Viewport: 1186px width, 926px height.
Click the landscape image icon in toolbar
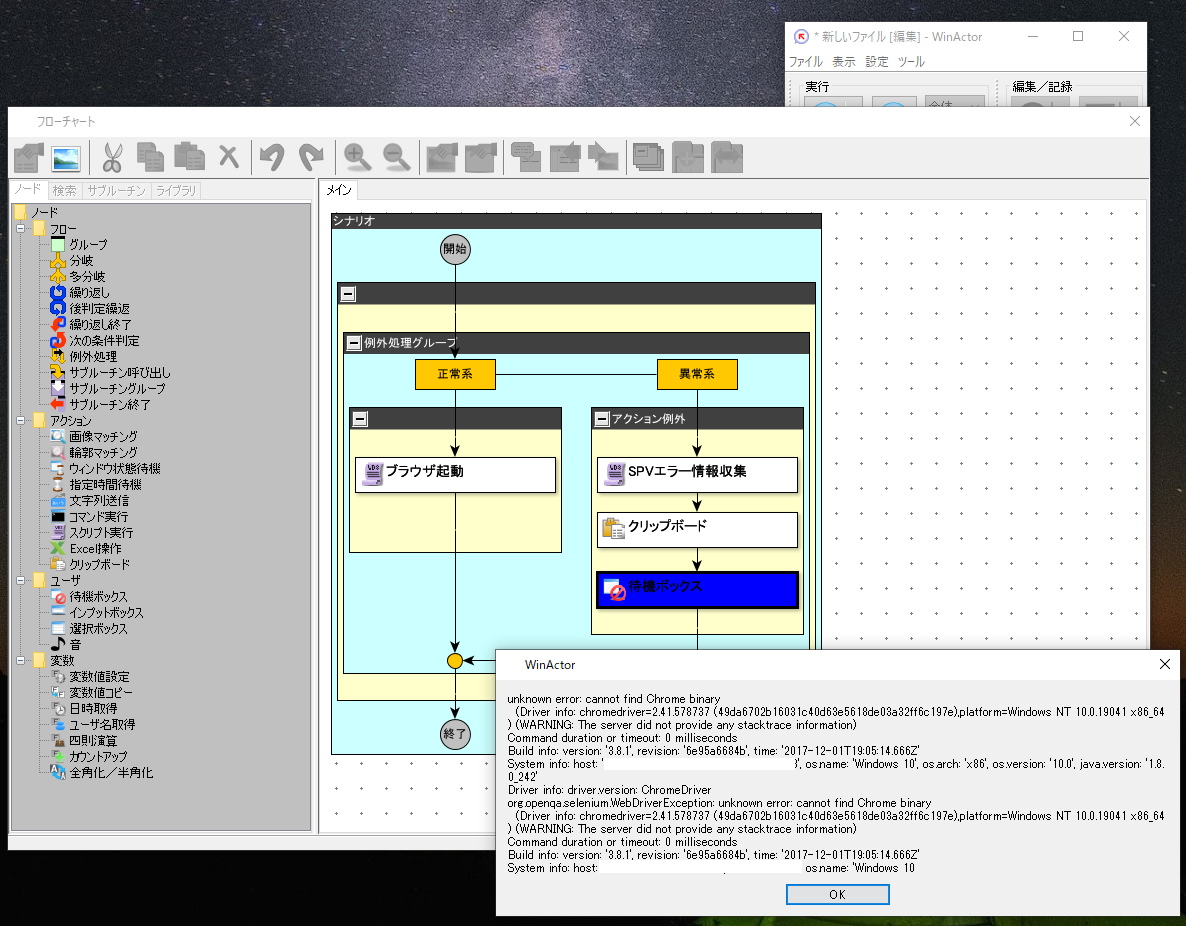pyautogui.click(x=67, y=158)
